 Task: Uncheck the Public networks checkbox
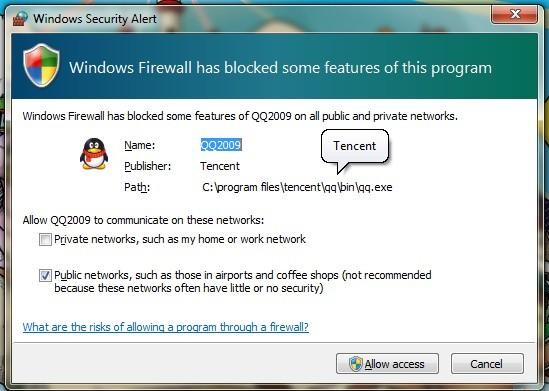click(x=45, y=275)
